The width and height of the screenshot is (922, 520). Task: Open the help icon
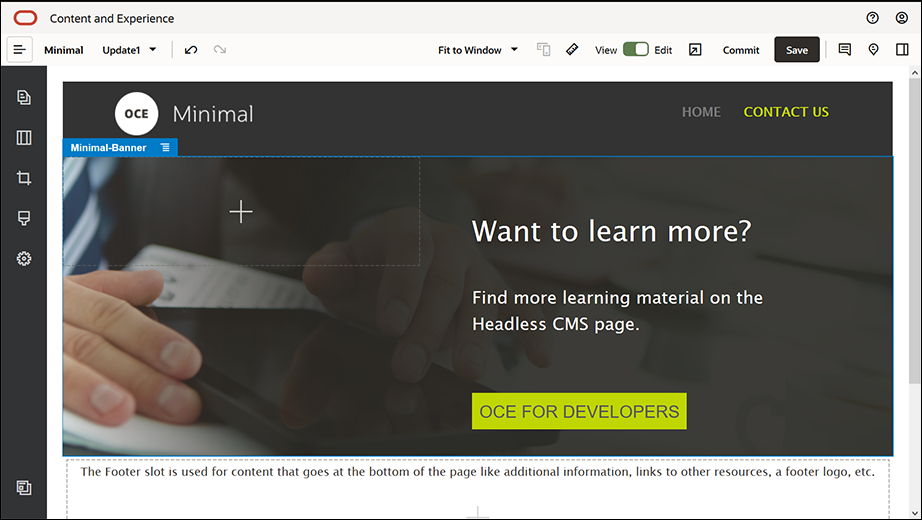[x=873, y=18]
